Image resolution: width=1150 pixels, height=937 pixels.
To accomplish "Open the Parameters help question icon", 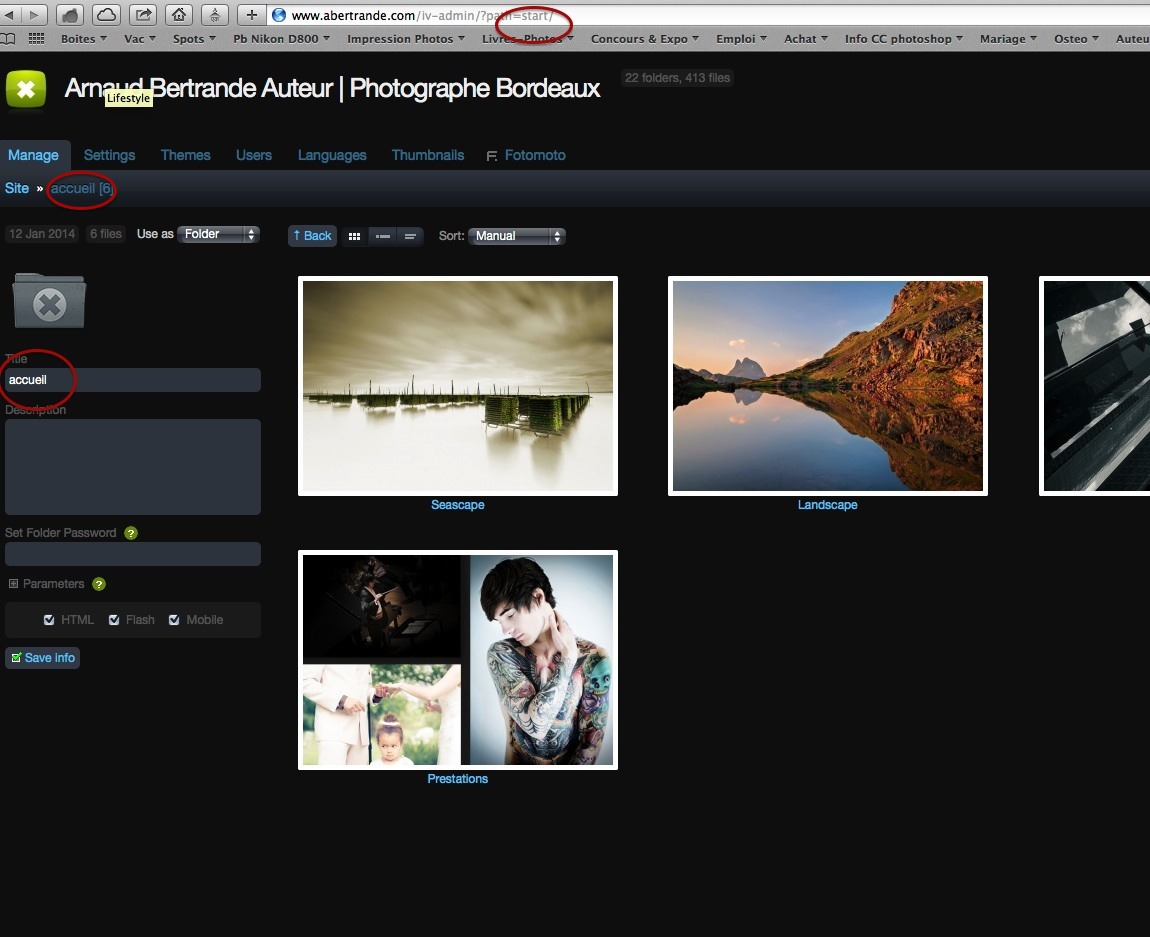I will 99,584.
